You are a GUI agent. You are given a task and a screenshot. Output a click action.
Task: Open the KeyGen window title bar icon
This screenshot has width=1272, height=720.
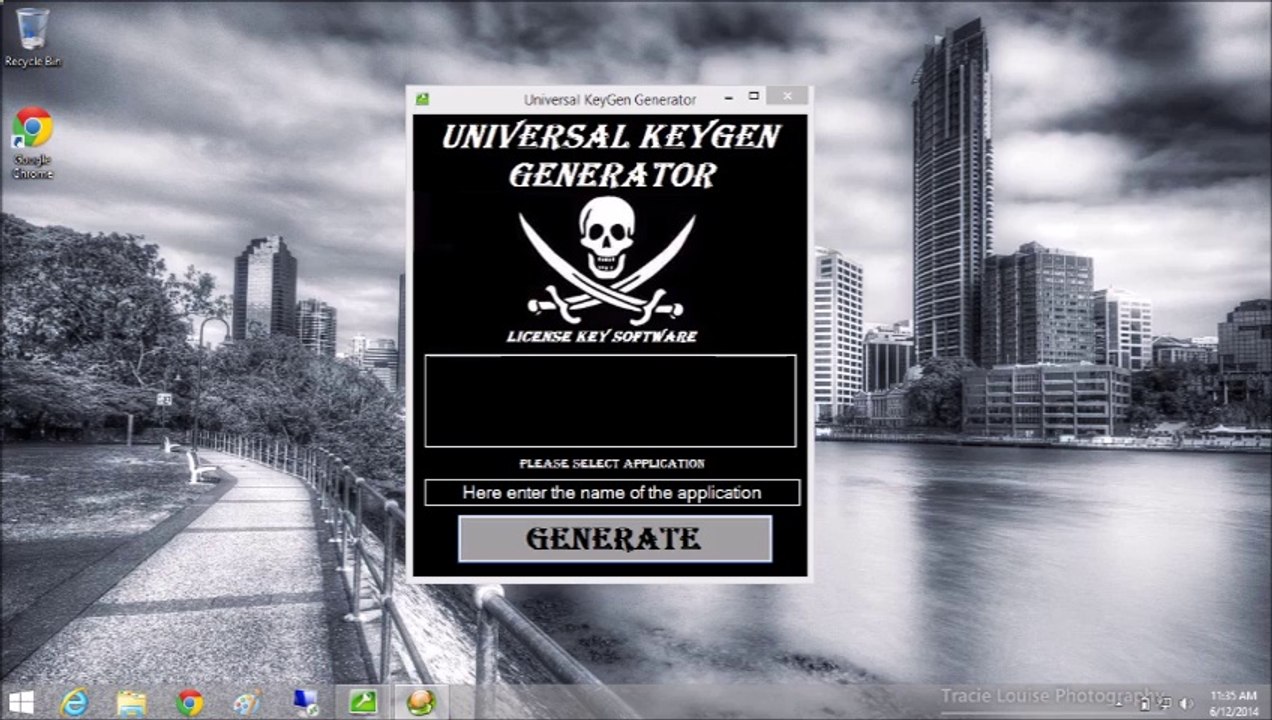tap(422, 99)
